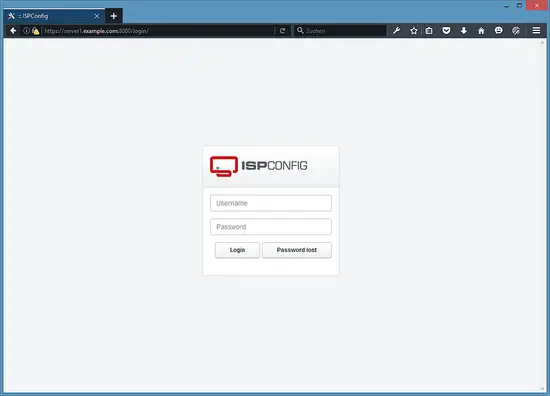Screen dimensions: 550x396
Task: Open the downloads arrow icon
Action: pyautogui.click(x=464, y=31)
